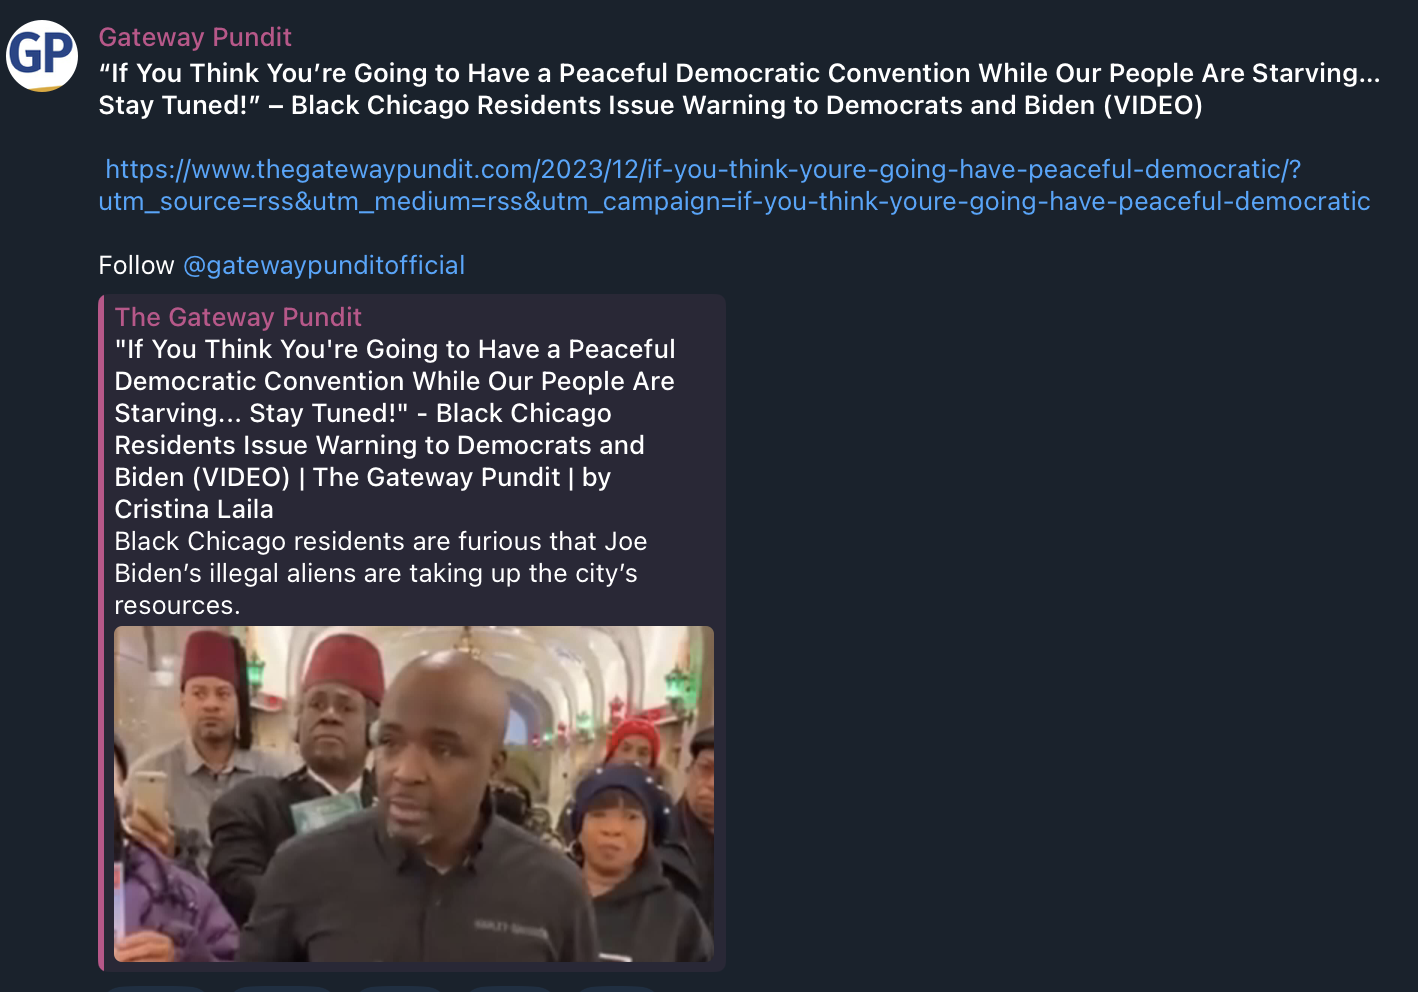Select The Gateway Pundit preview site title
The image size is (1418, 992).
tap(238, 317)
